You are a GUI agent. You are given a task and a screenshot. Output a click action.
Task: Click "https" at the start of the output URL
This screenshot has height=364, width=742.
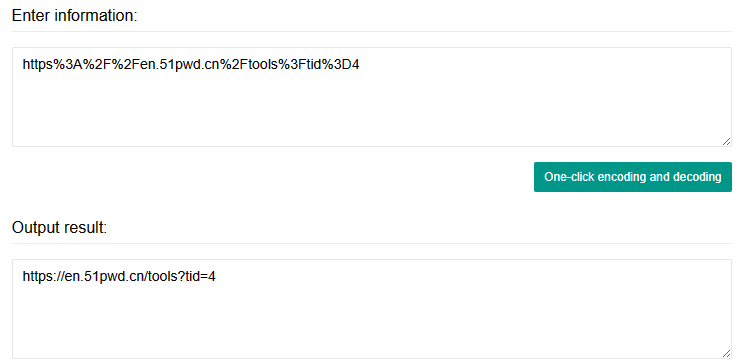coord(38,277)
